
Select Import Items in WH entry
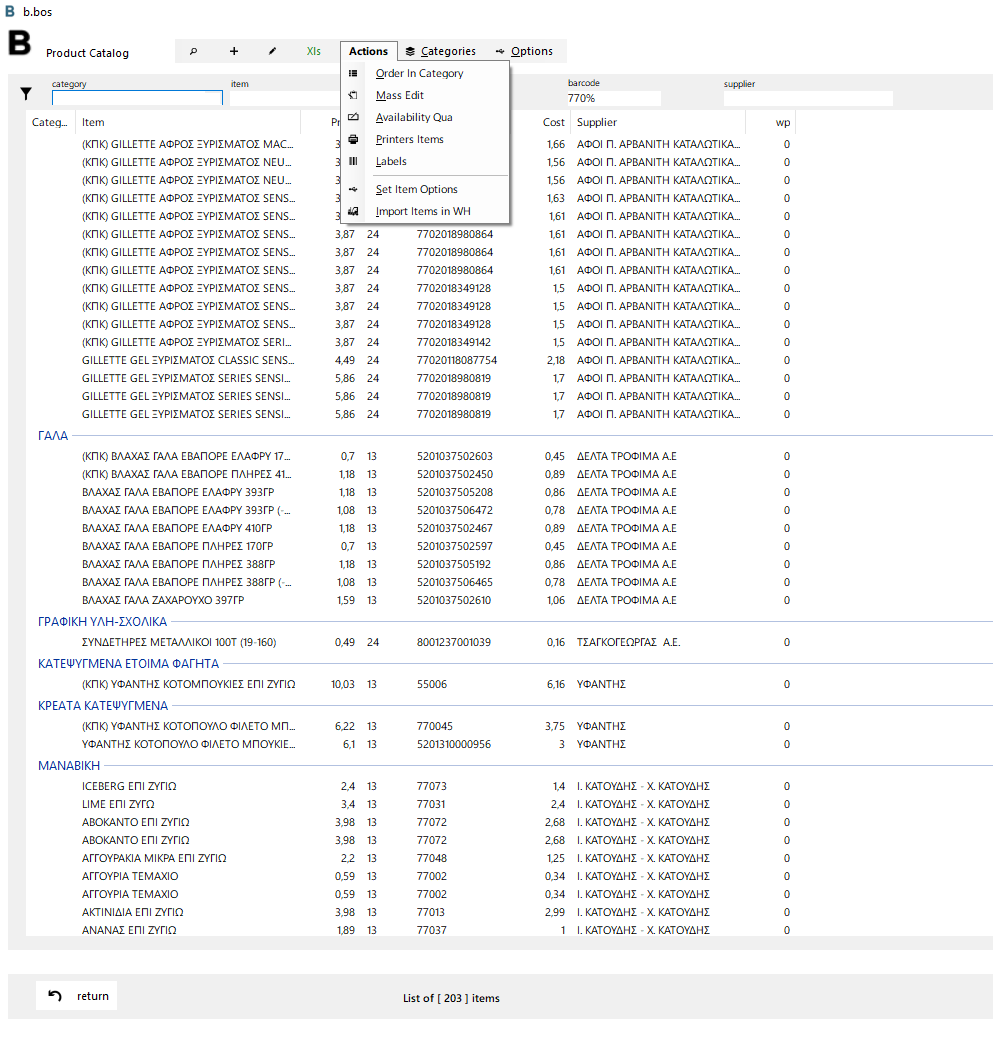point(423,211)
